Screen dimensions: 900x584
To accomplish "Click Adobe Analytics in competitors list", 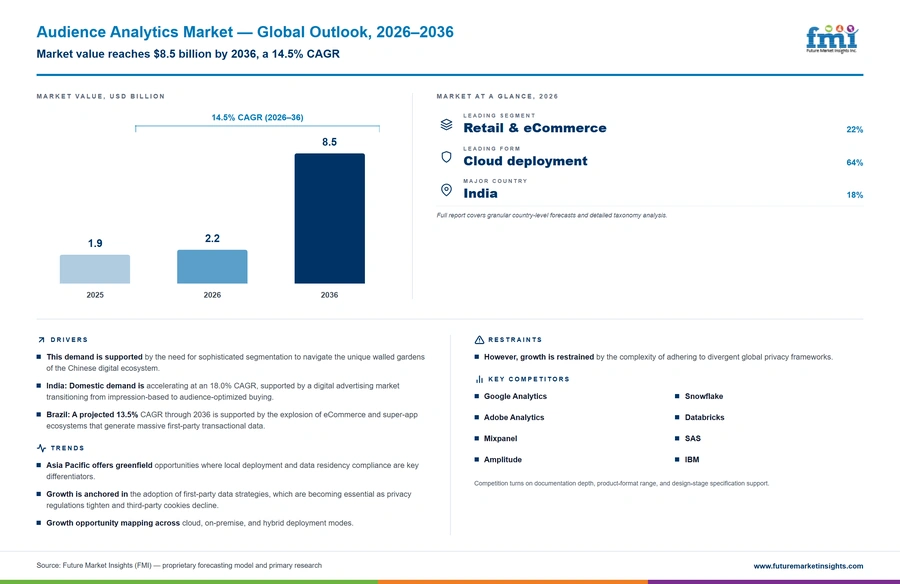I will click(514, 417).
